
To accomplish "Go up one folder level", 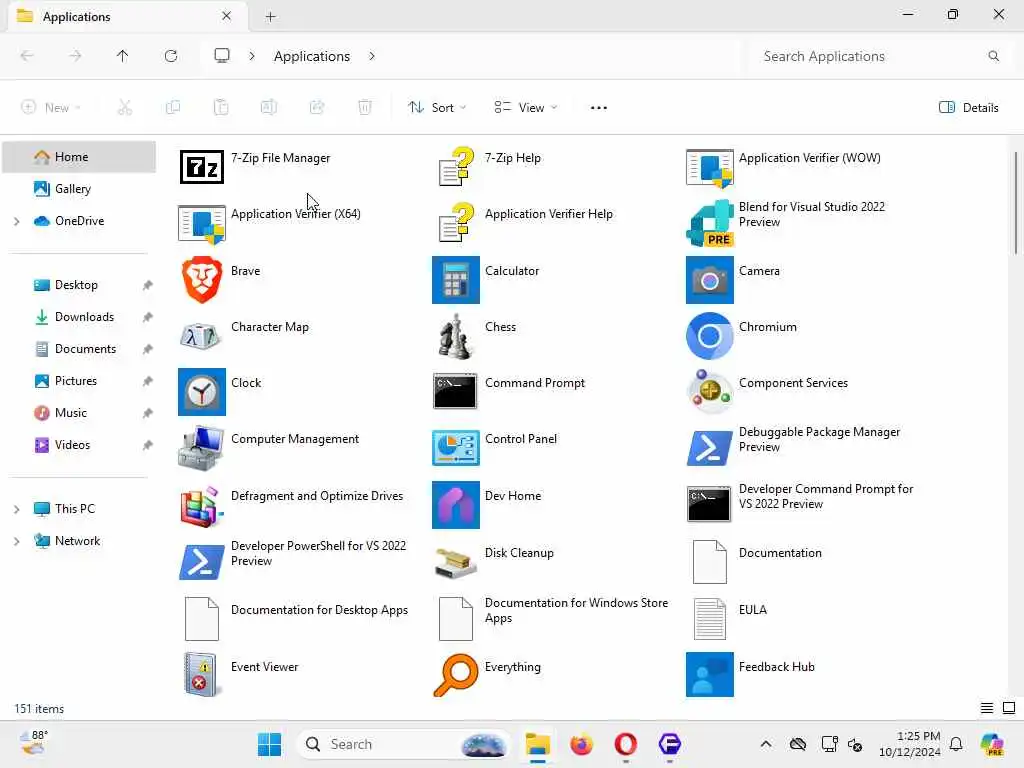I will [123, 56].
